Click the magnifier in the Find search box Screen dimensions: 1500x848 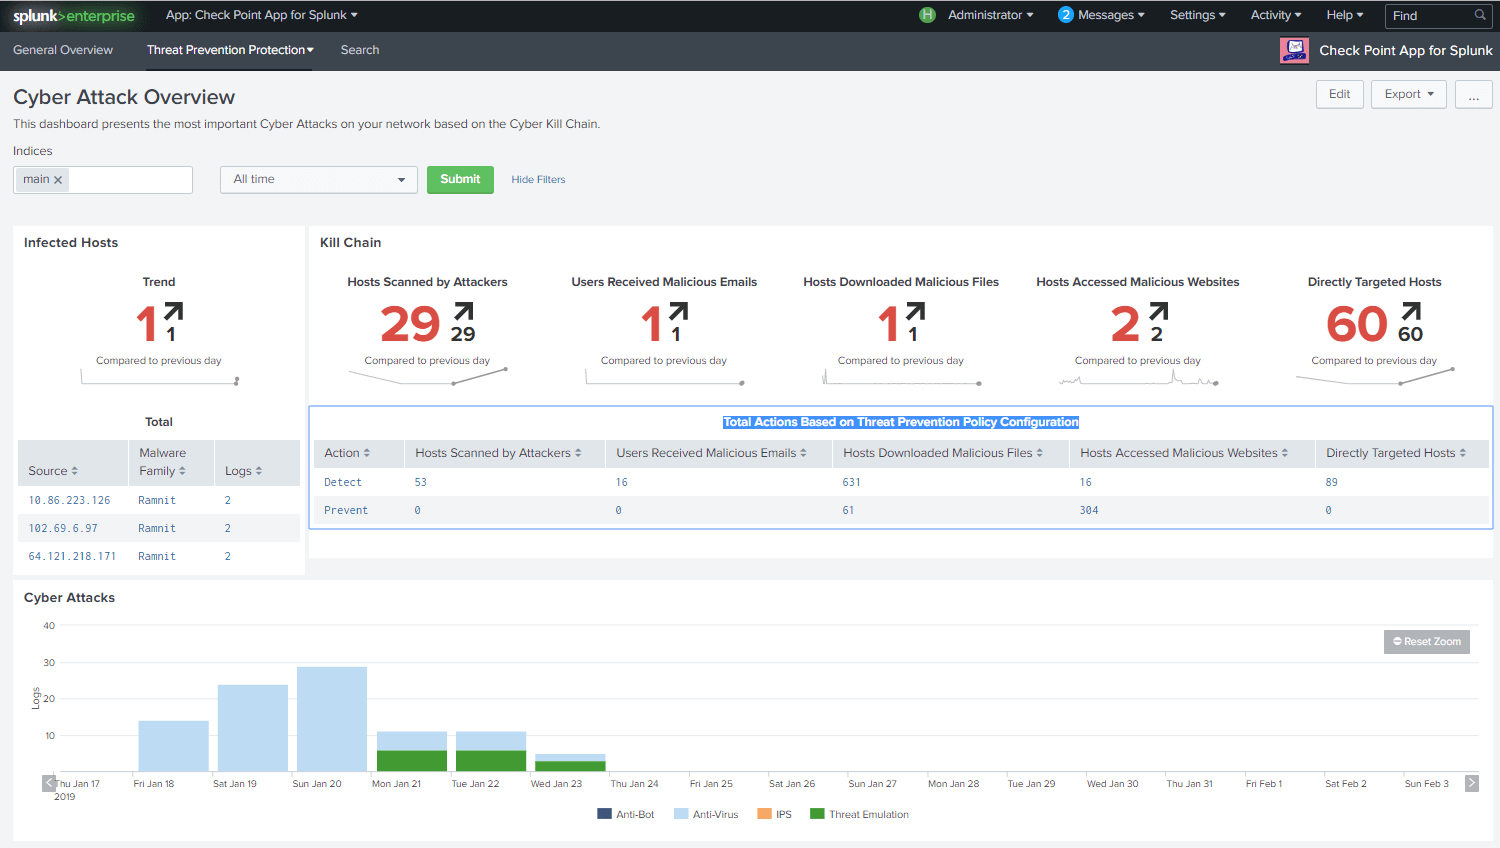coord(1479,15)
